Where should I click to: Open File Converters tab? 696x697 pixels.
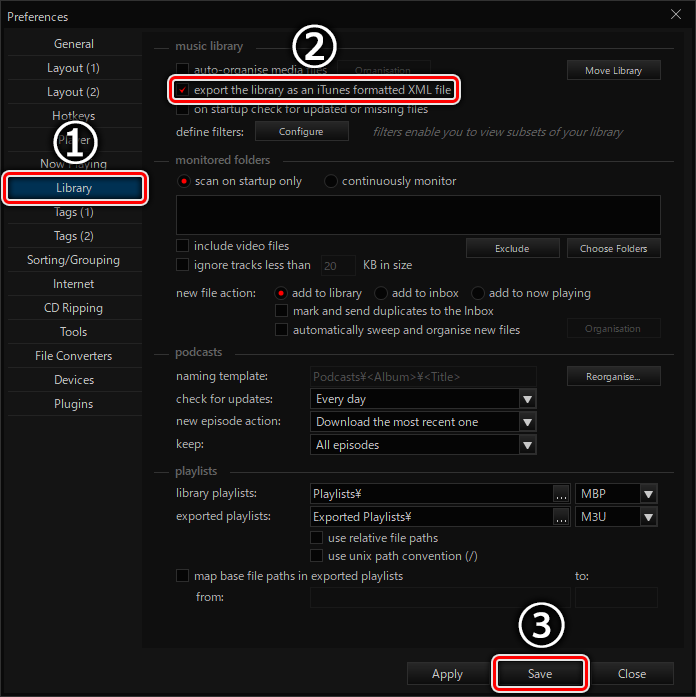point(74,356)
